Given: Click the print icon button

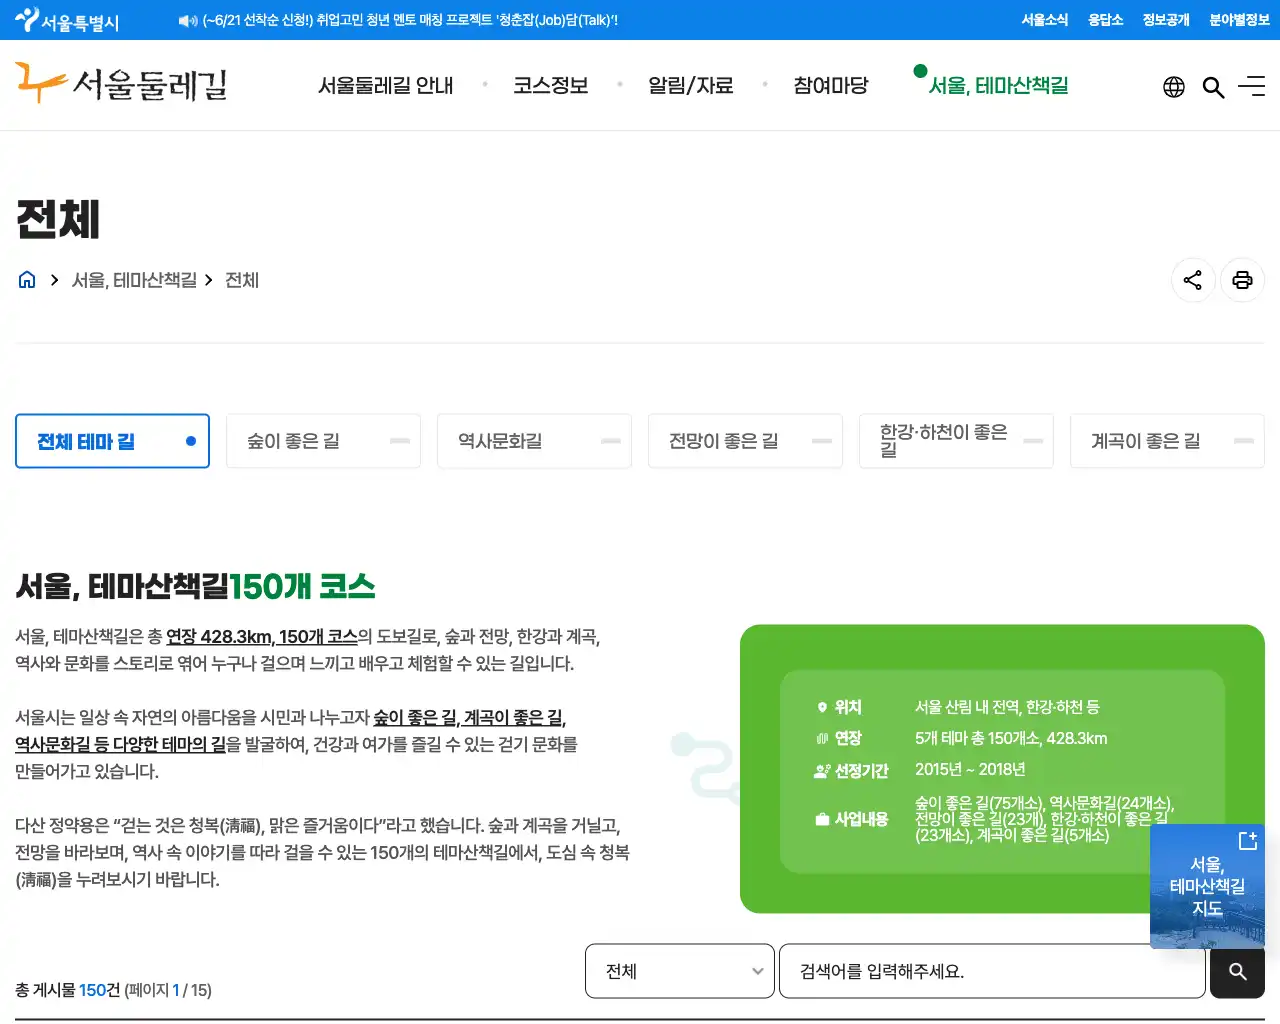Looking at the screenshot, I should pos(1242,280).
